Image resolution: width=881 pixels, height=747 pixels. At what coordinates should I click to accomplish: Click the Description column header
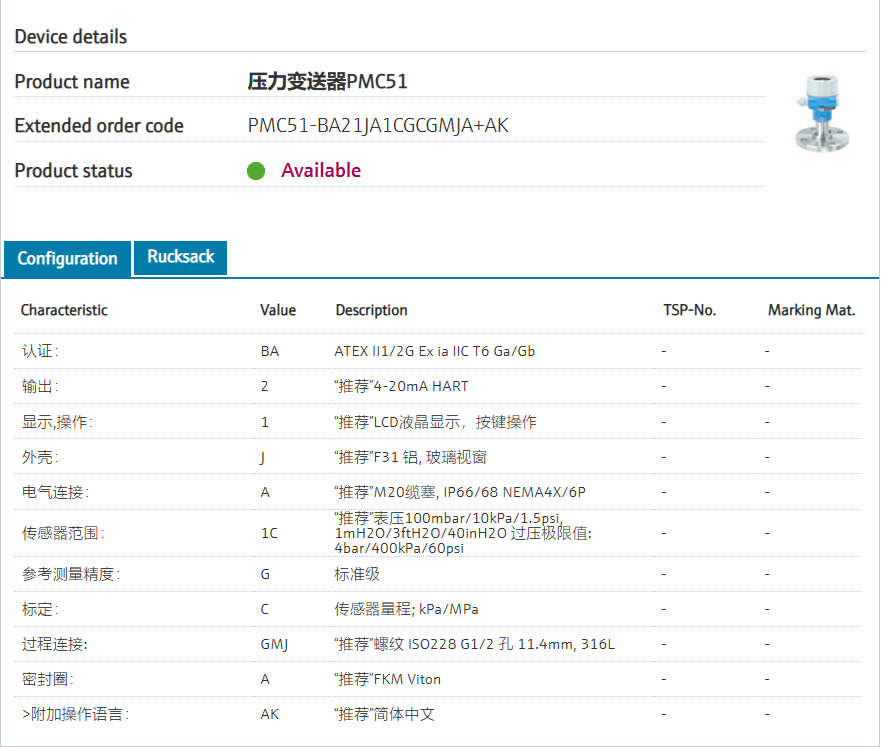click(x=371, y=310)
